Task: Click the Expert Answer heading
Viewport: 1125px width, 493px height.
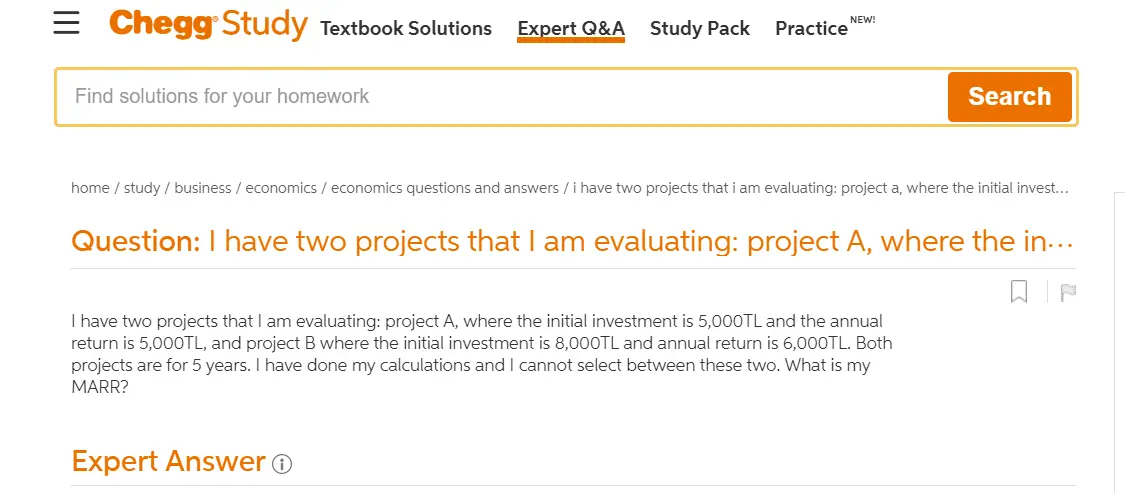Action: click(169, 461)
